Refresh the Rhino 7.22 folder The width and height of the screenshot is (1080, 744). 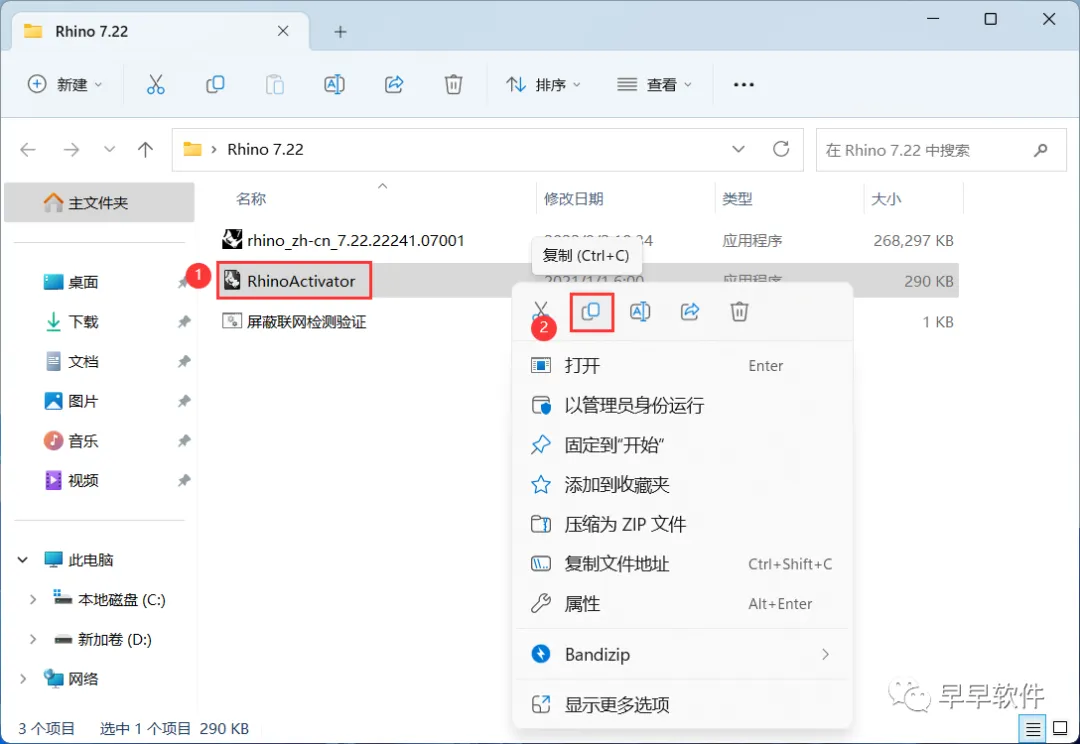point(781,149)
